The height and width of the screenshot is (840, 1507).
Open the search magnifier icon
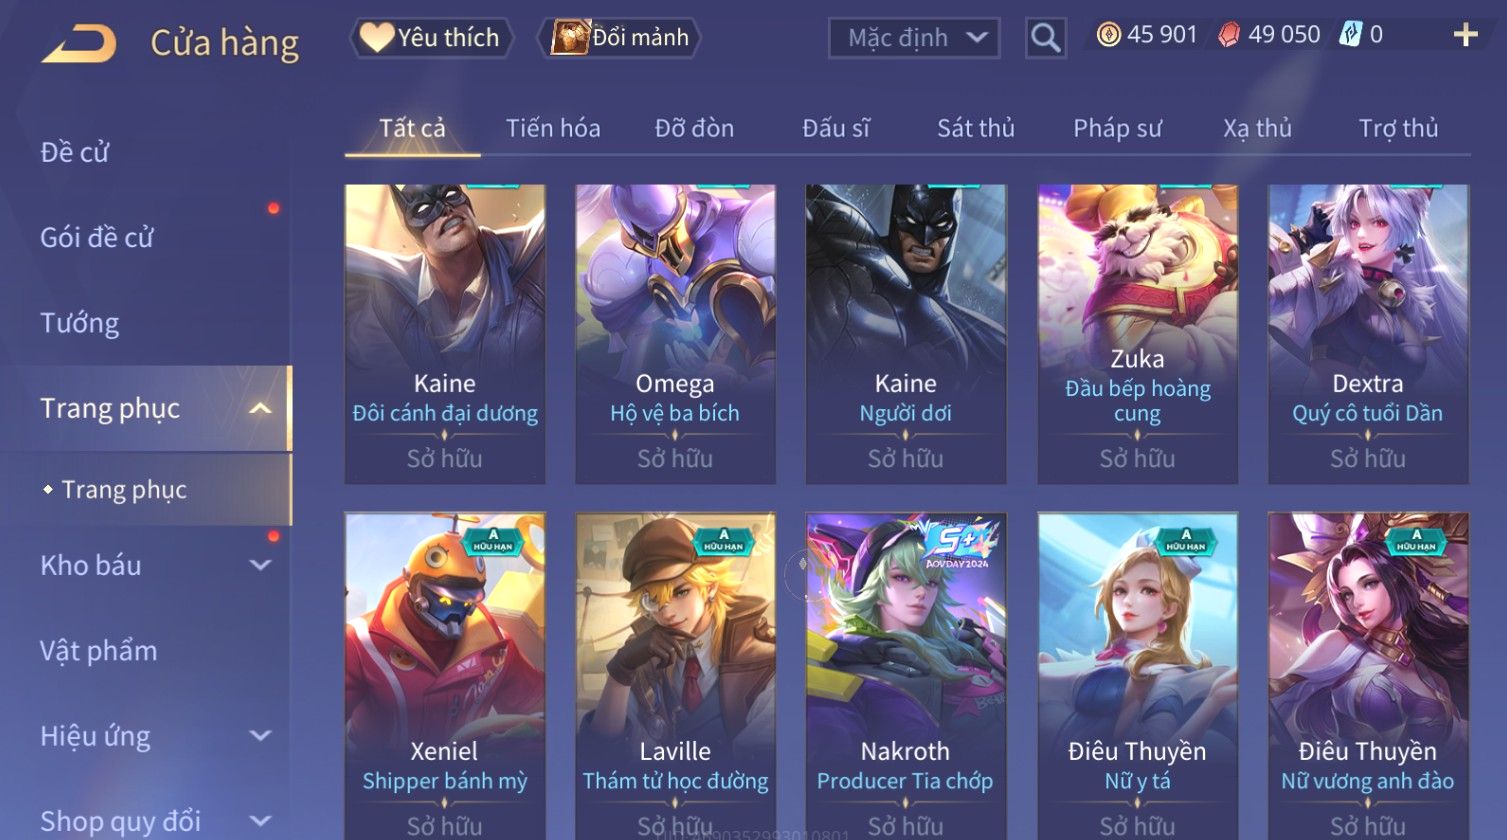point(1045,38)
